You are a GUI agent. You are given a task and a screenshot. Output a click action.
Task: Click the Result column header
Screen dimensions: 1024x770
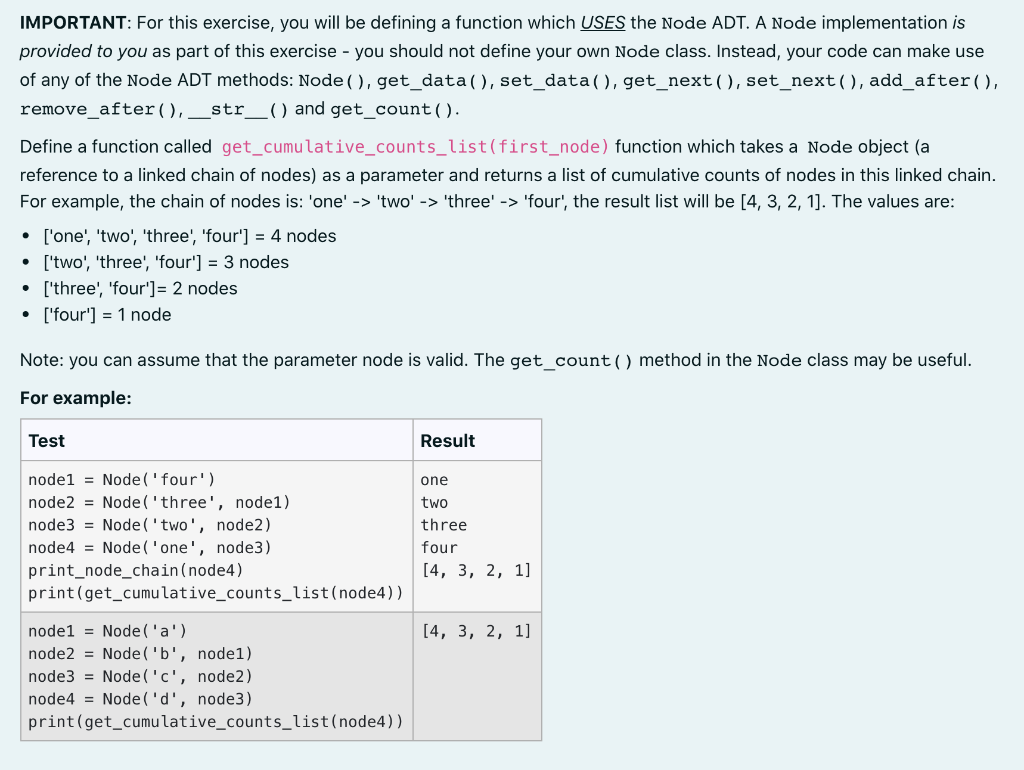448,440
